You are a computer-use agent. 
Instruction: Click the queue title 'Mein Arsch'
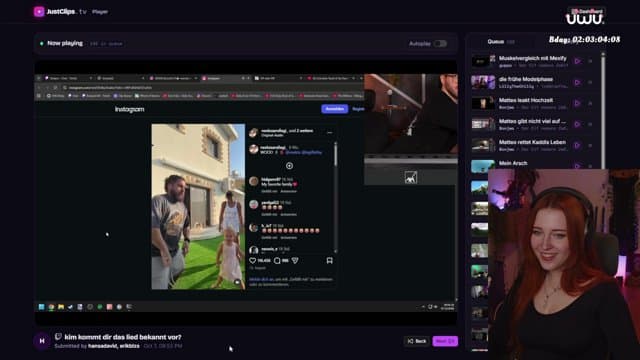coord(513,163)
